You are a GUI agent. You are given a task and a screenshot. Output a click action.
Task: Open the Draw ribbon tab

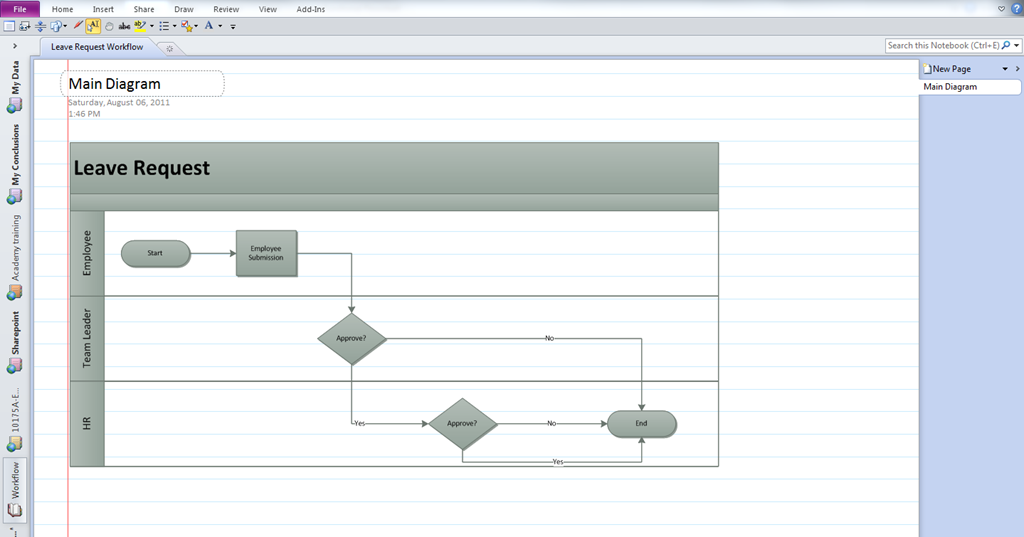(x=183, y=9)
